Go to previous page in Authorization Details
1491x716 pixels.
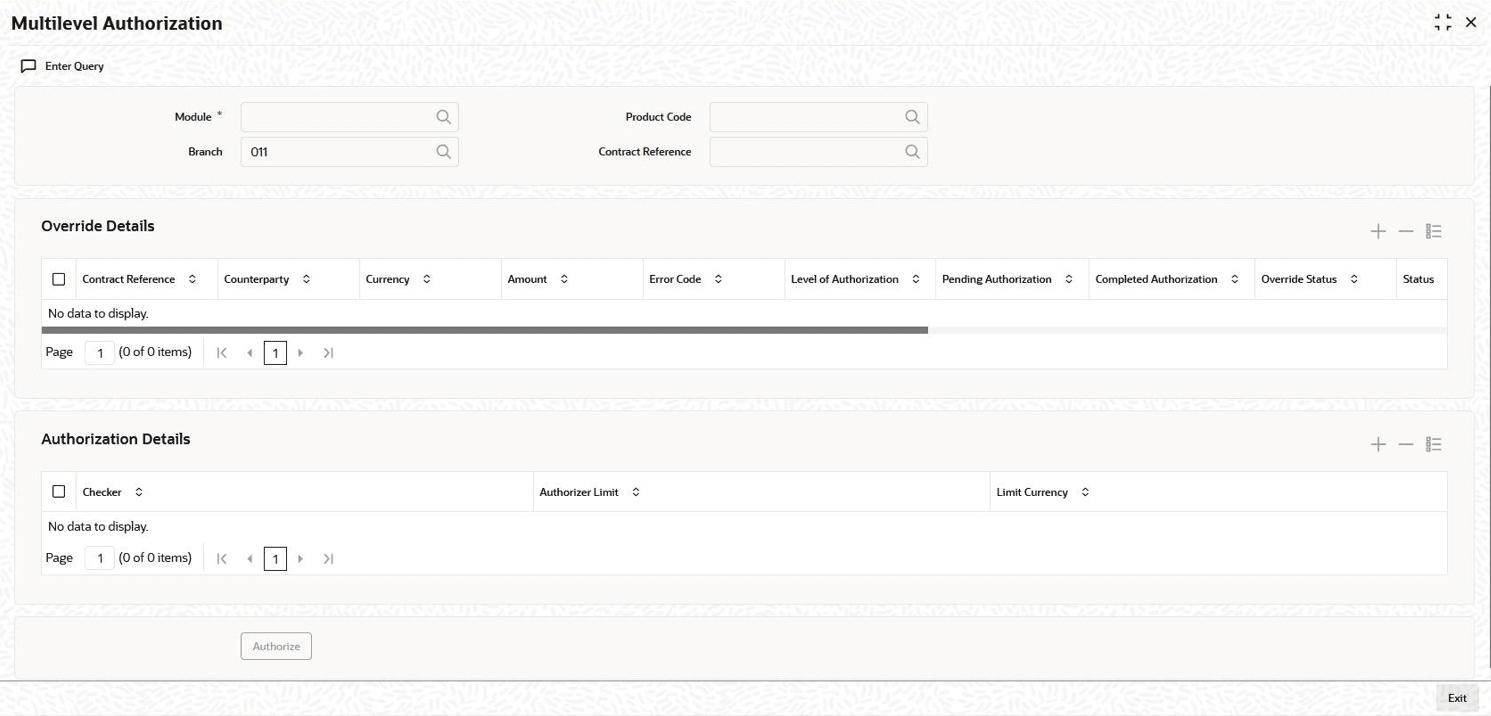point(249,559)
